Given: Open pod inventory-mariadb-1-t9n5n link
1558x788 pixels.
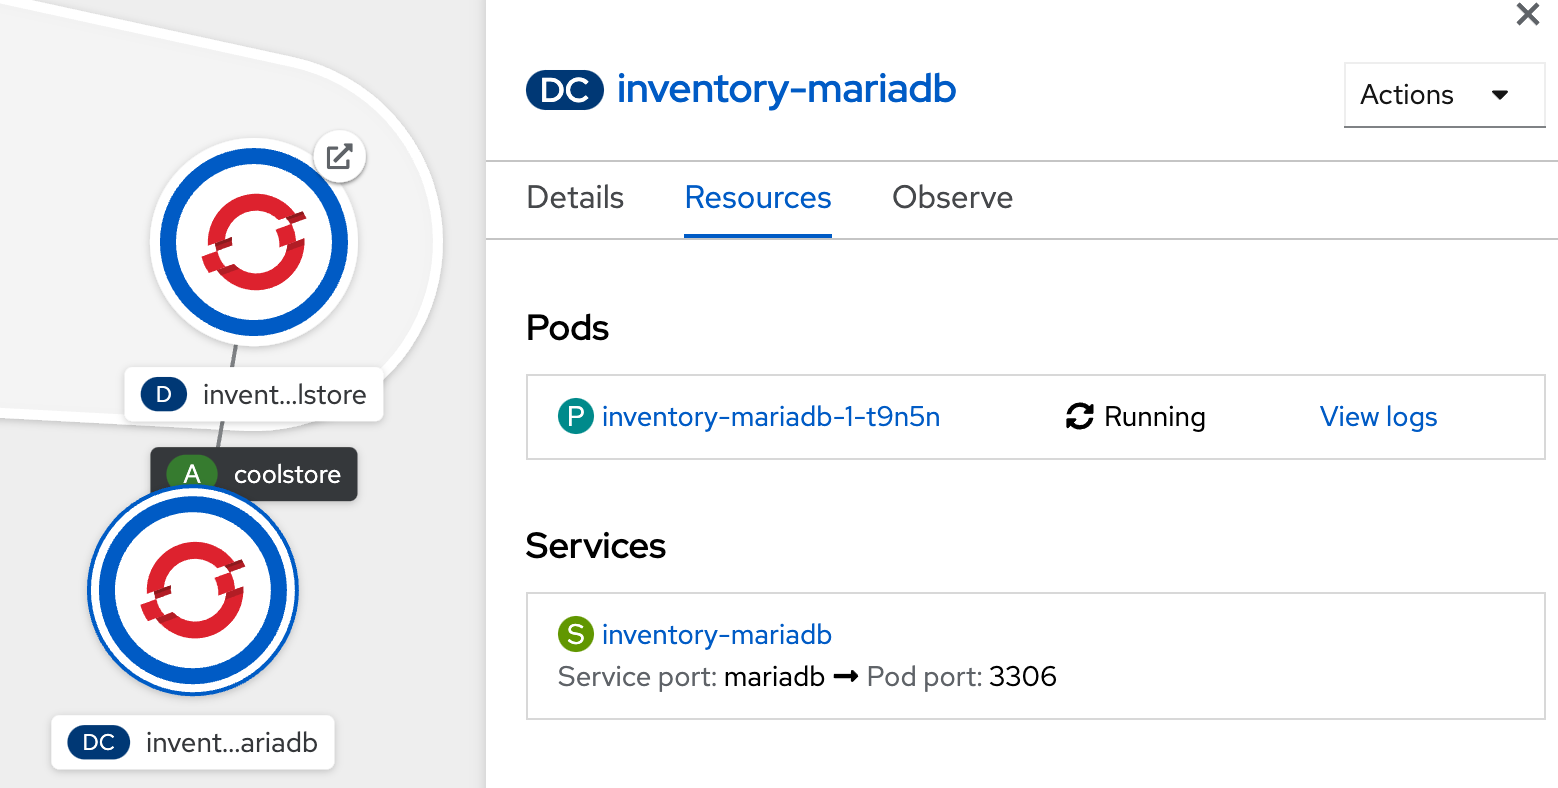Looking at the screenshot, I should tap(771, 417).
